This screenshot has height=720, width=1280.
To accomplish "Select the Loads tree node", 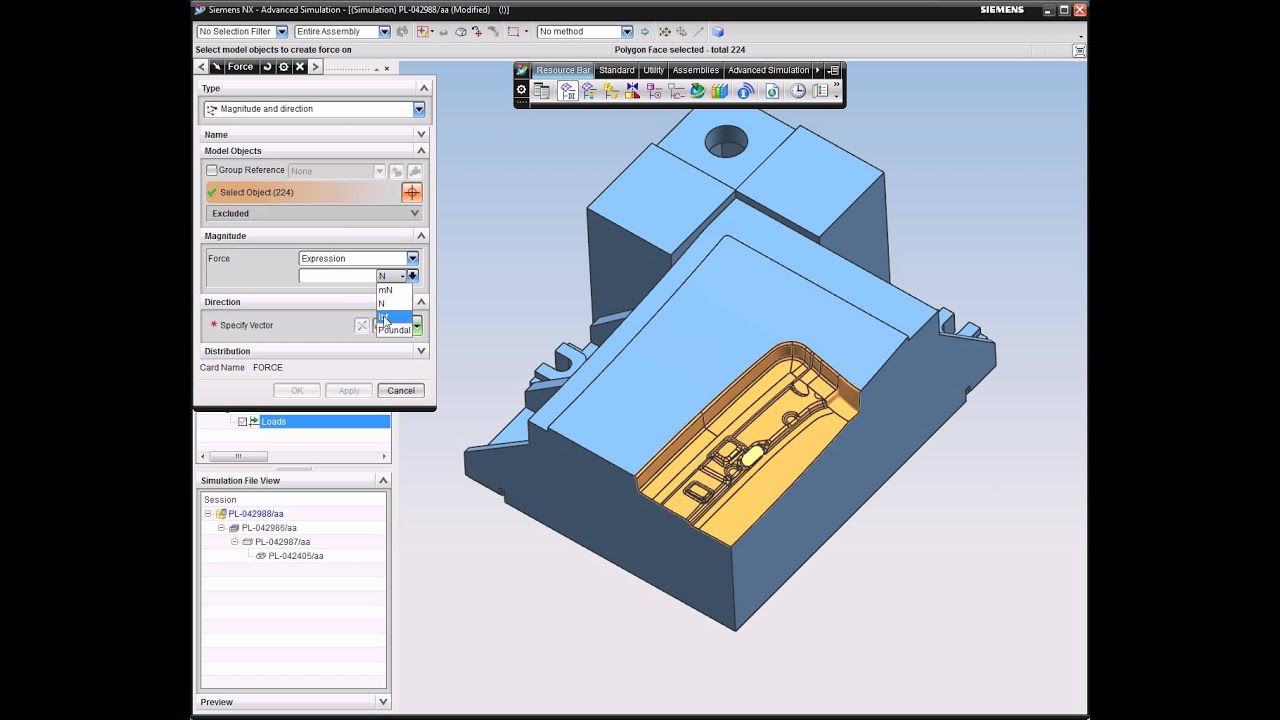I will [273, 422].
